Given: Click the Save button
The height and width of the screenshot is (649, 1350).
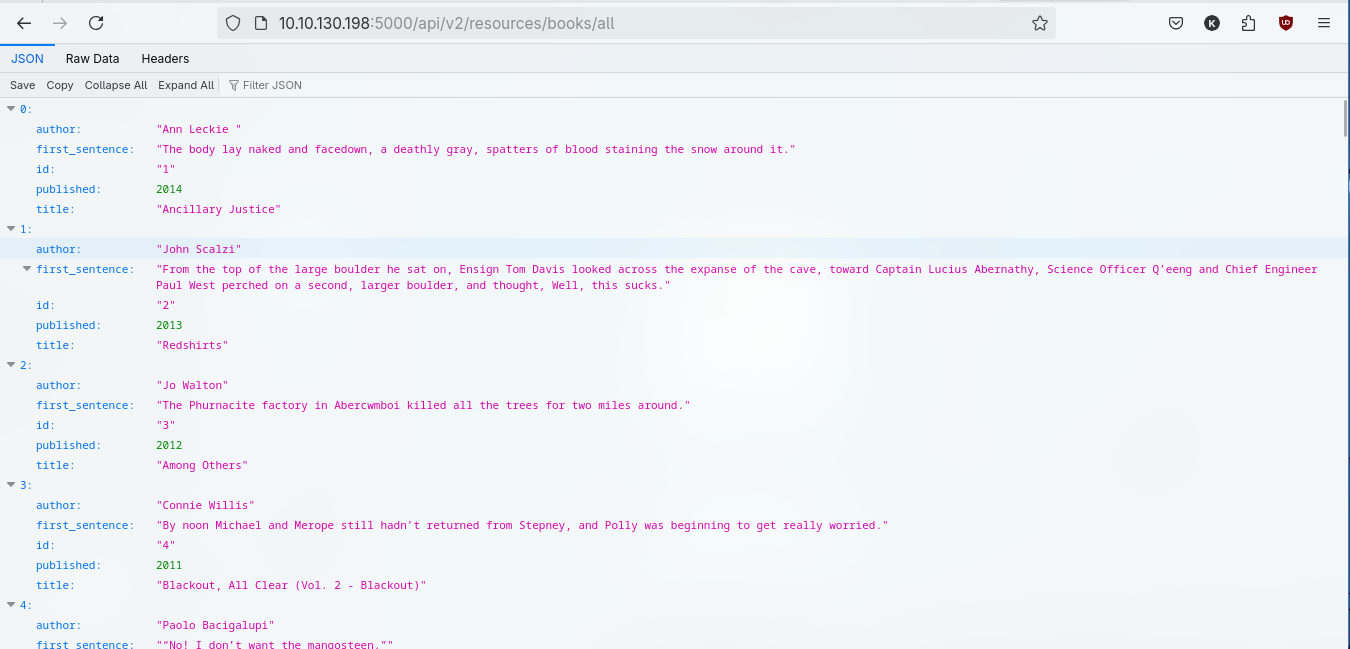Looking at the screenshot, I should (22, 85).
